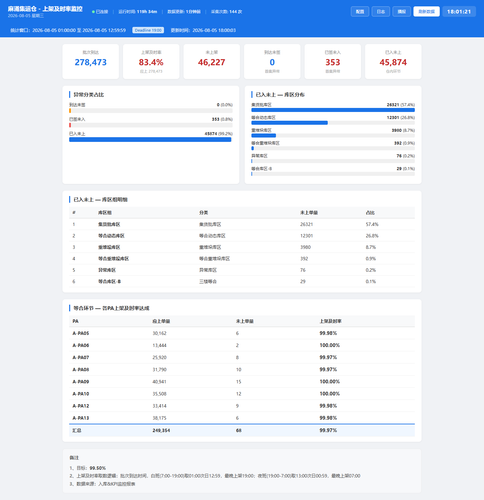Screen dimensions: 484x500
Task: Select the 46,227 not-shelved card
Action: pos(212,61)
